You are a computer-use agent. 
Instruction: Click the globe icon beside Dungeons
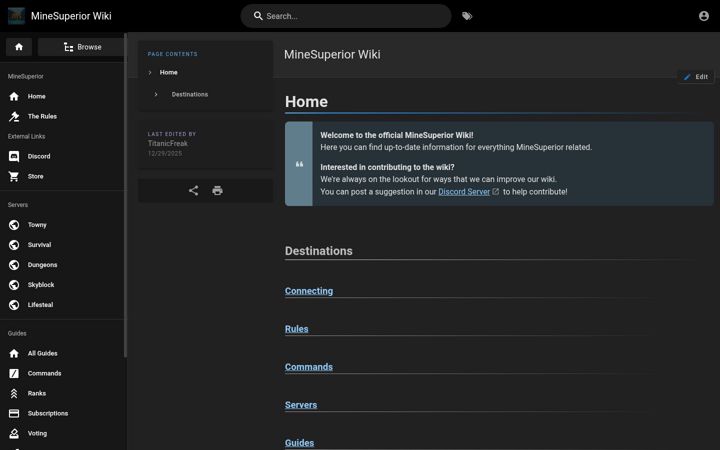click(14, 265)
